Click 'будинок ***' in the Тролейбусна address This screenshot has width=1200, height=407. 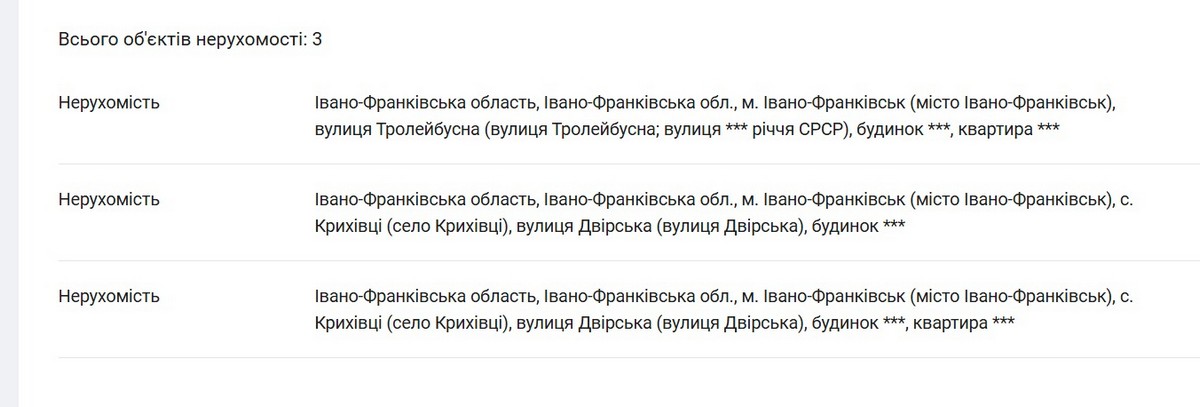point(899,130)
